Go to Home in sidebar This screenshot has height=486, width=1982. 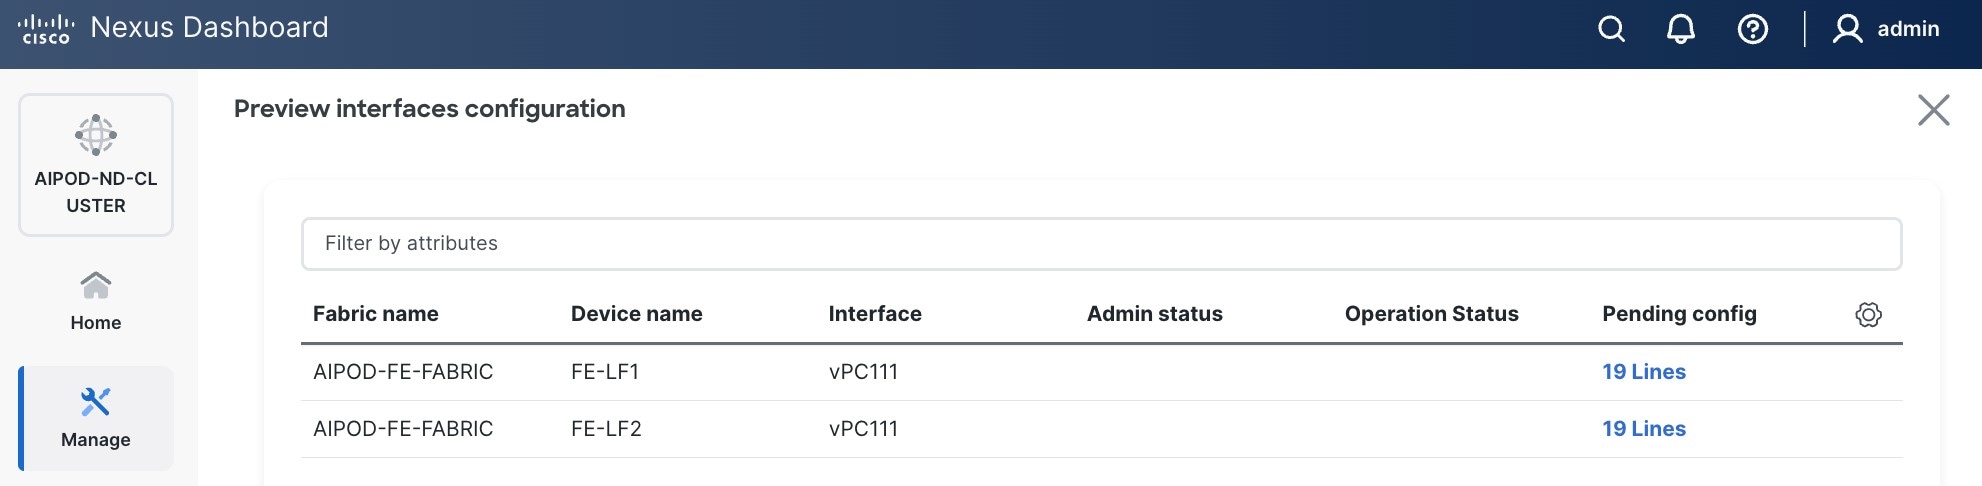(96, 301)
